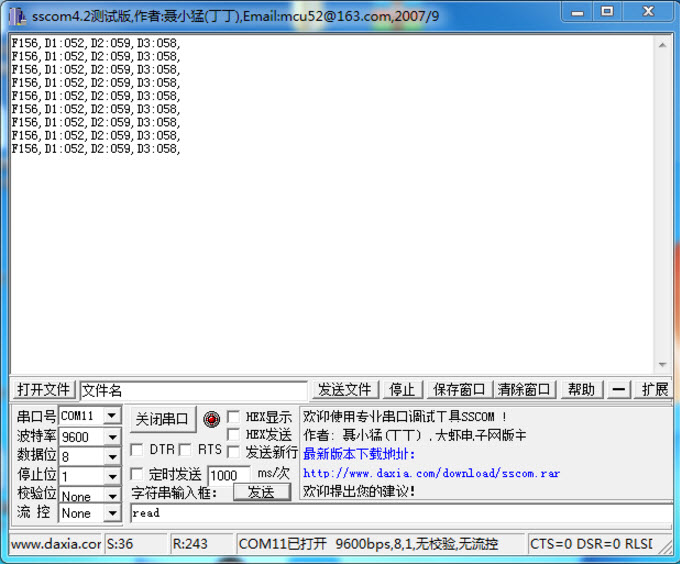The image size is (680, 564).
Task: Click the string input field containing read
Action: [x=401, y=513]
